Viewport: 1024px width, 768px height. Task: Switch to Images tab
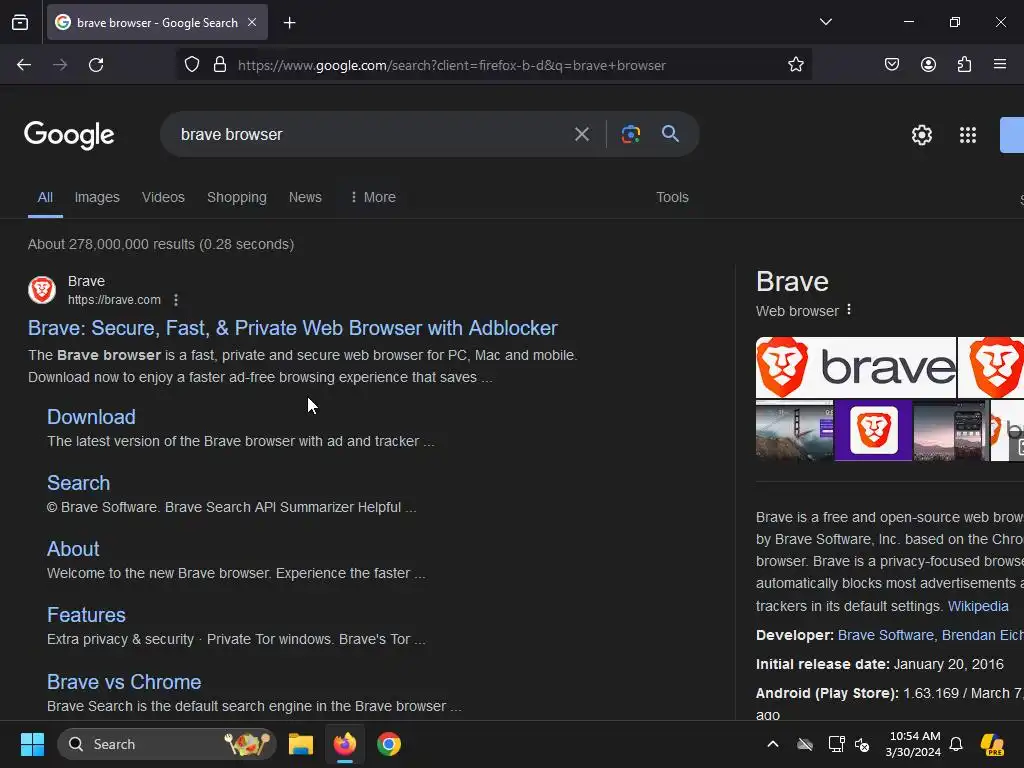pos(97,197)
